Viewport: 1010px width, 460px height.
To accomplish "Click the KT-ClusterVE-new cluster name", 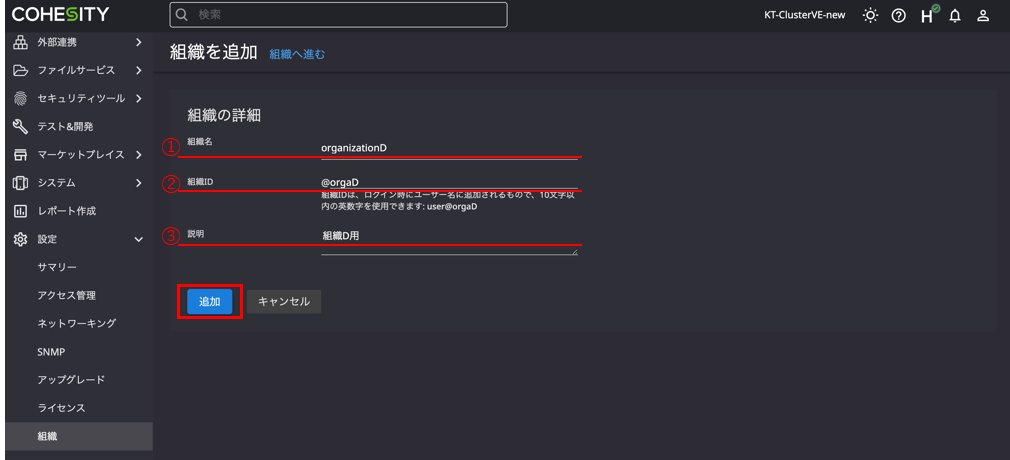I will click(x=805, y=15).
